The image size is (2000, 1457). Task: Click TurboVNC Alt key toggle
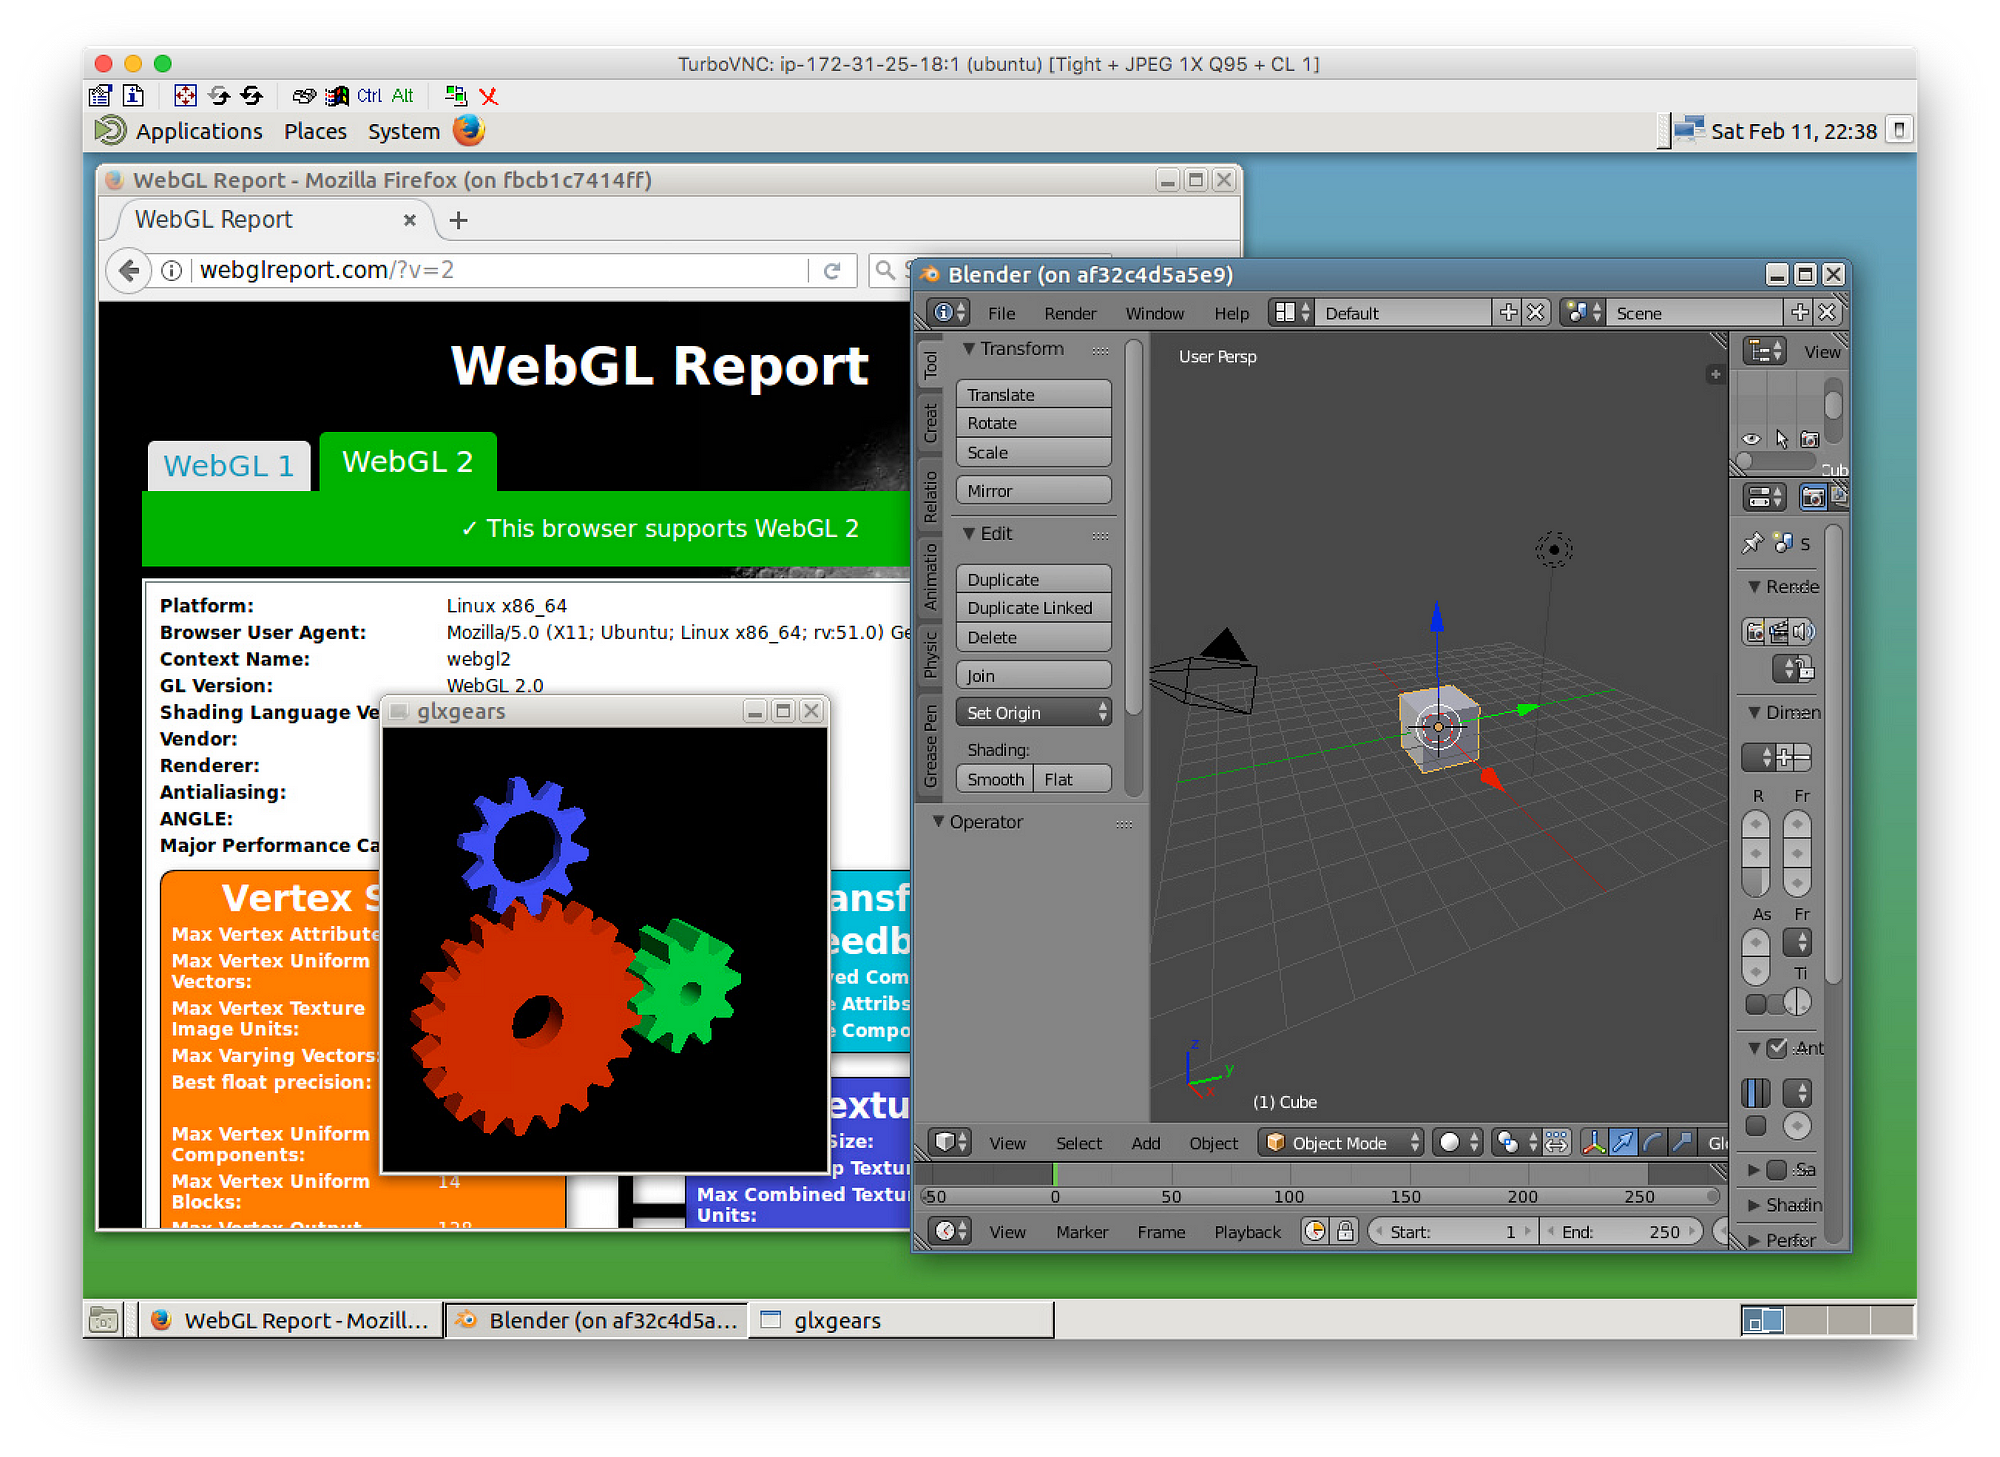(x=402, y=96)
